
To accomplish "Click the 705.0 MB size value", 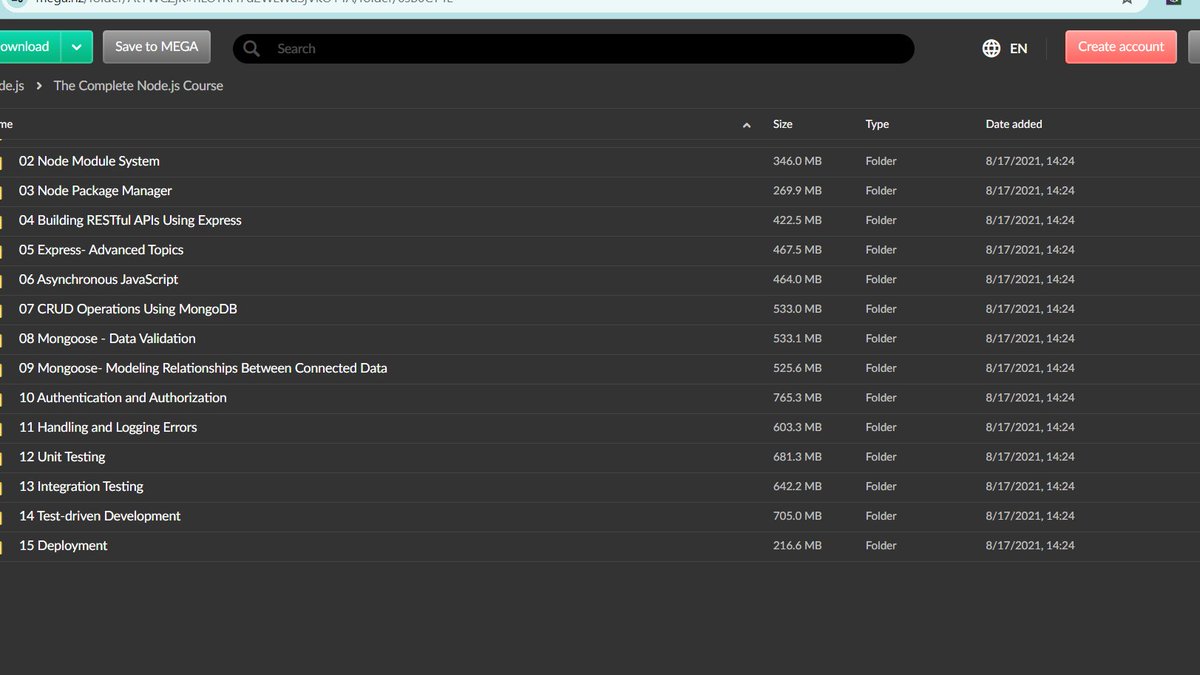I will [x=797, y=516].
